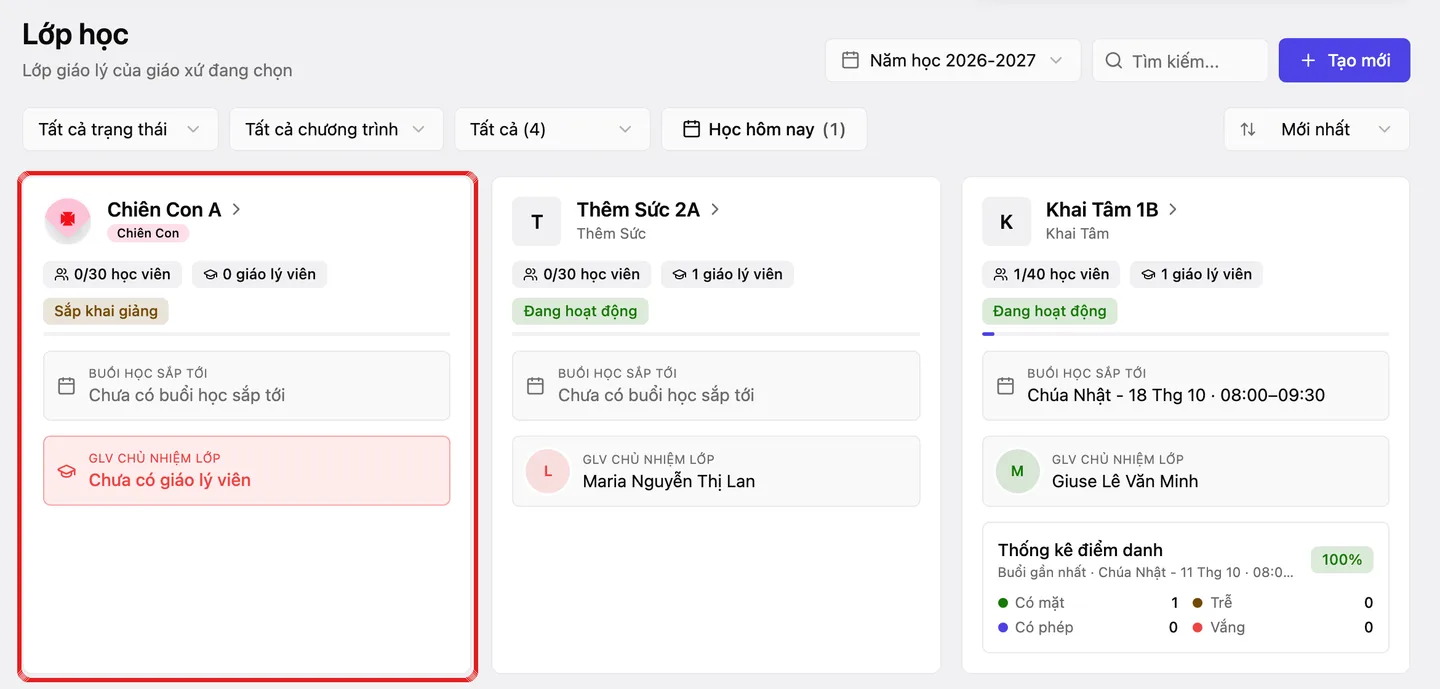Click the students icon beside 1/40 học viên
The image size is (1440, 689).
click(1000, 274)
